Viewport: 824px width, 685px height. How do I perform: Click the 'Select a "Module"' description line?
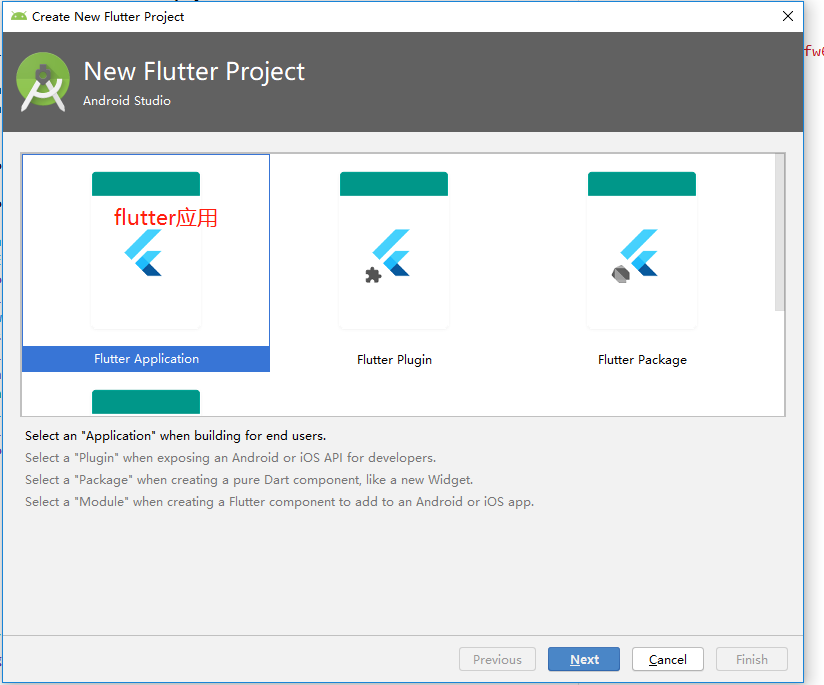(280, 502)
